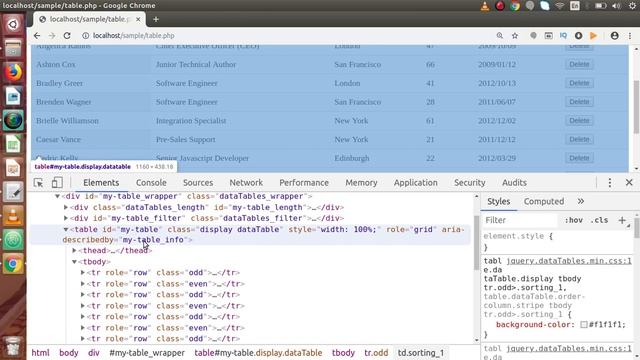Click the address bar URL

(x=133, y=36)
